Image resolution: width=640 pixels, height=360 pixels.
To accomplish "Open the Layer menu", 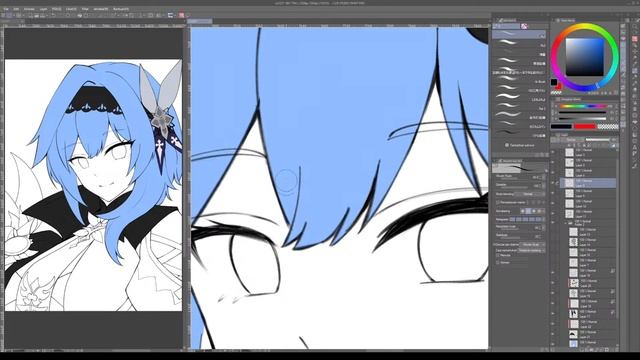I will coord(43,9).
